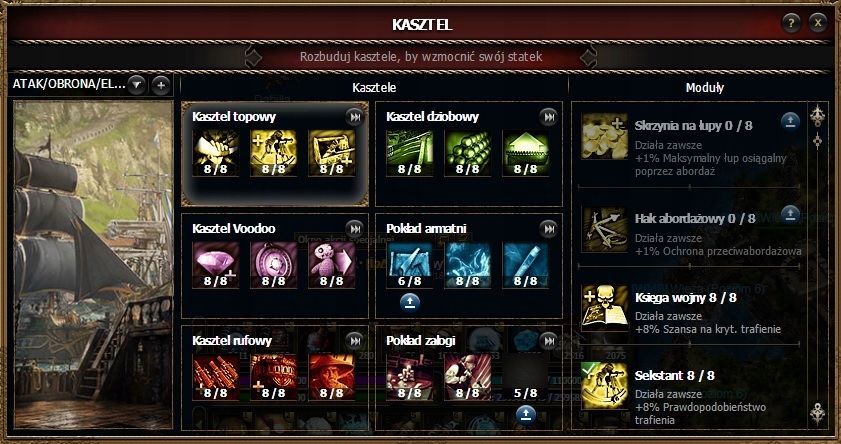Add a new preset with the plus button

160,85
